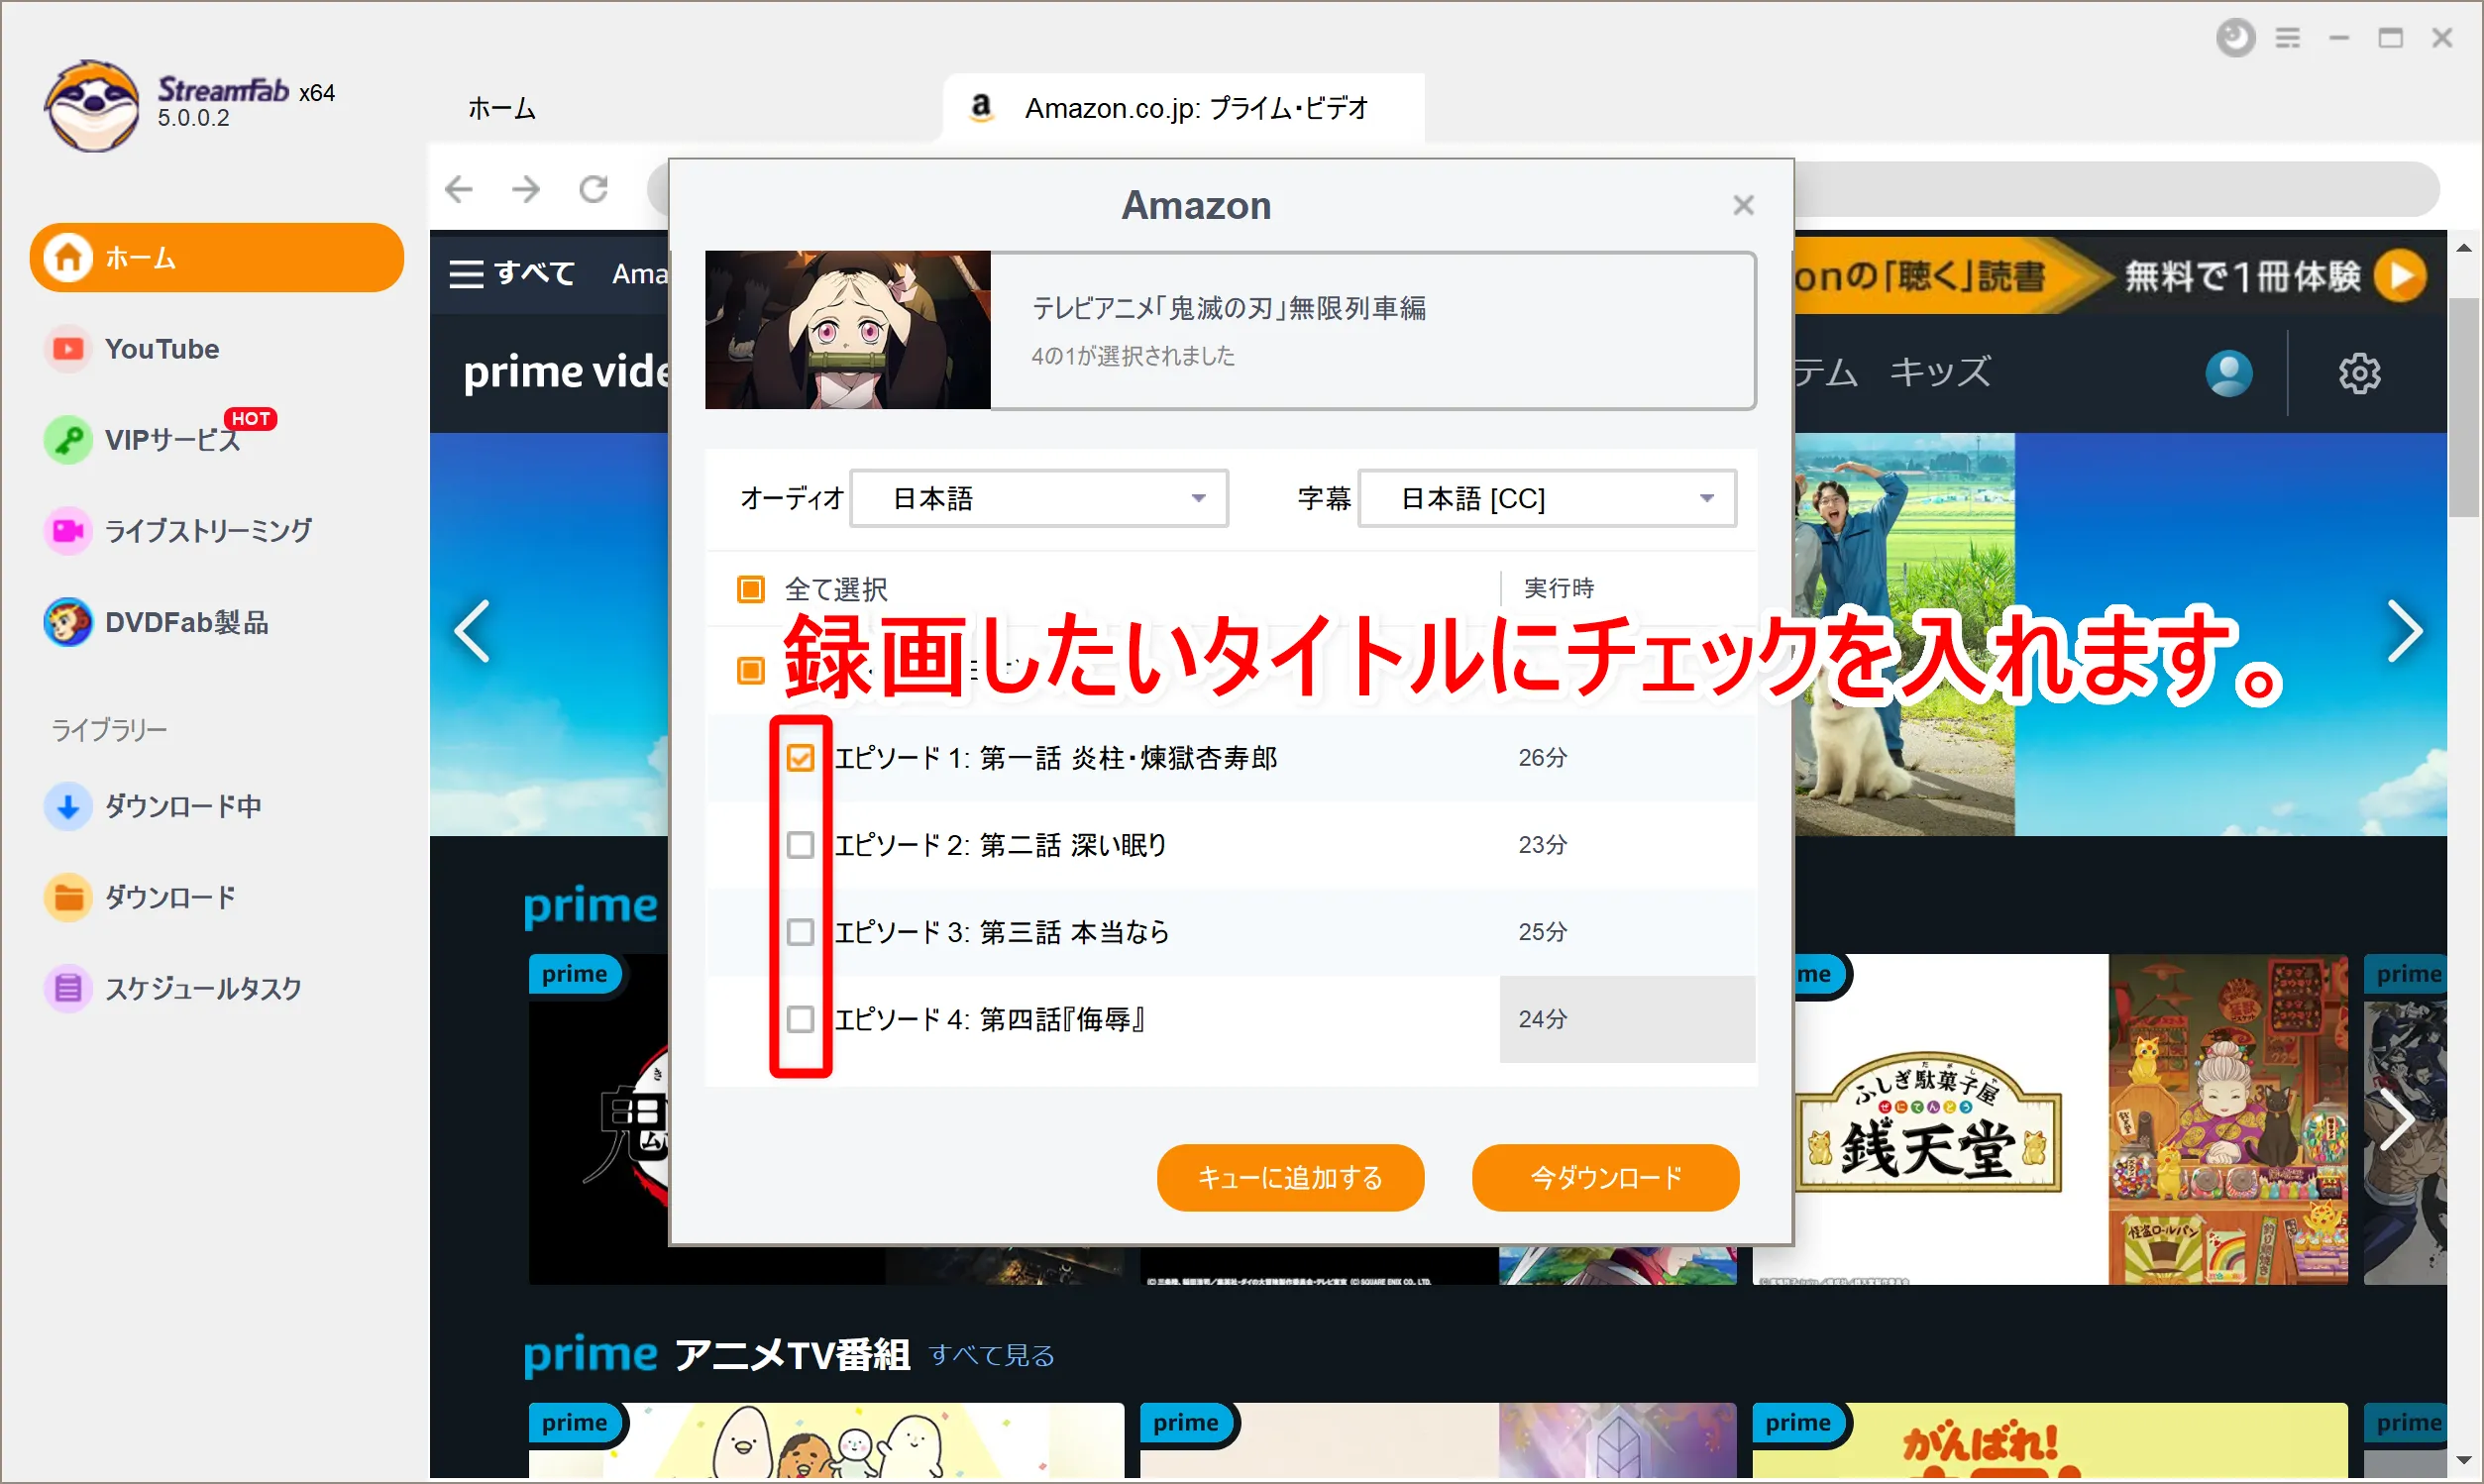Select エピソード 2: 第二話 深い眠り text
This screenshot has width=2484, height=1484.
point(1001,845)
